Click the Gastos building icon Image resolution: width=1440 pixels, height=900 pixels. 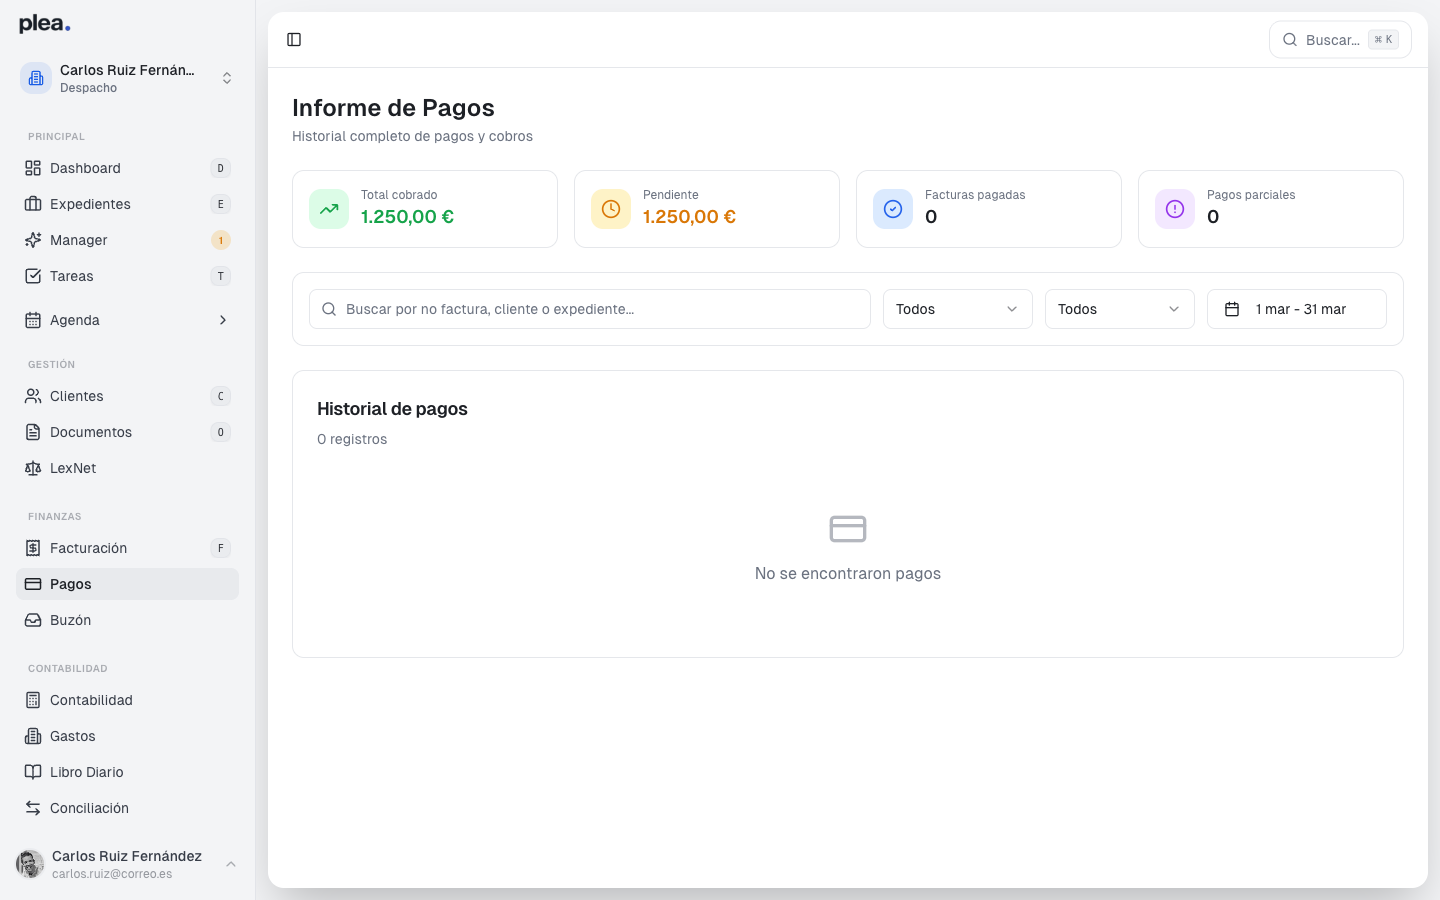click(33, 736)
